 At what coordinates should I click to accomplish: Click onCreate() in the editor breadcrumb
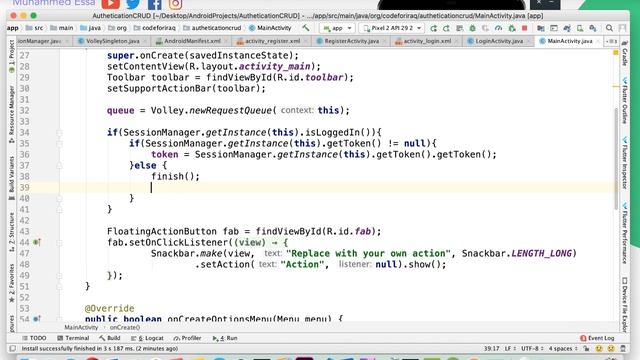click(x=125, y=327)
